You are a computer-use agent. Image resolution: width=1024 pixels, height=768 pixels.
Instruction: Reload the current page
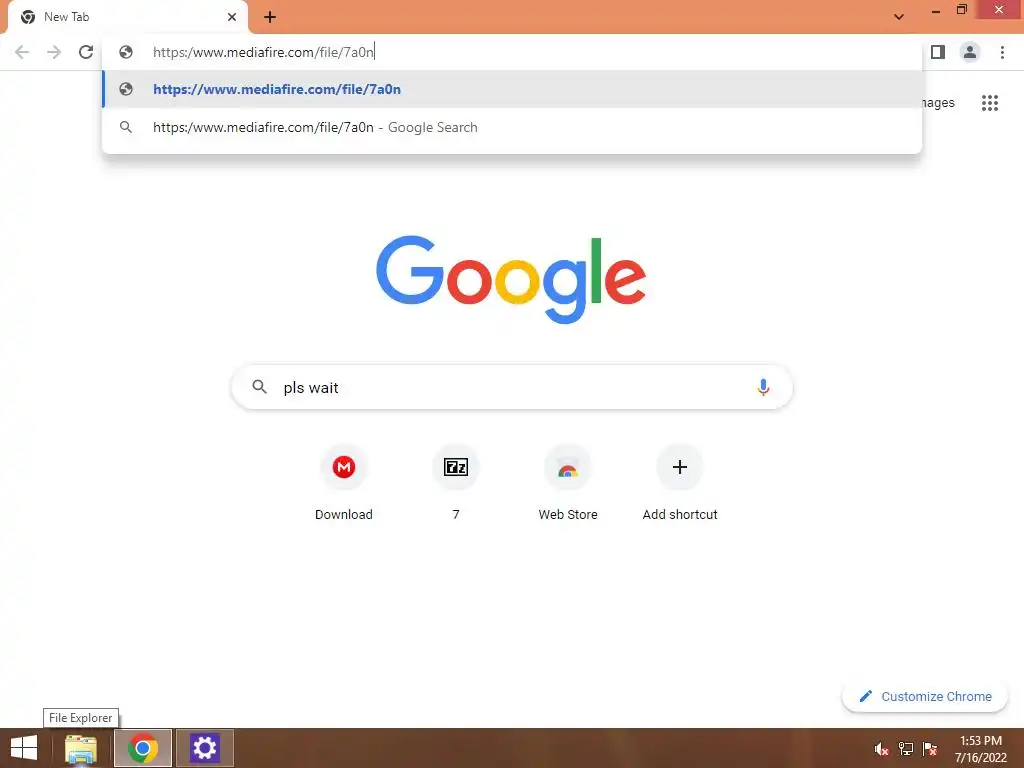86,52
